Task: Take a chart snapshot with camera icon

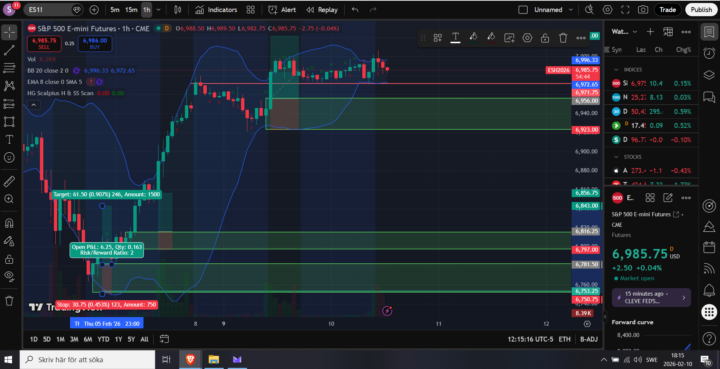Action: pyautogui.click(x=643, y=10)
